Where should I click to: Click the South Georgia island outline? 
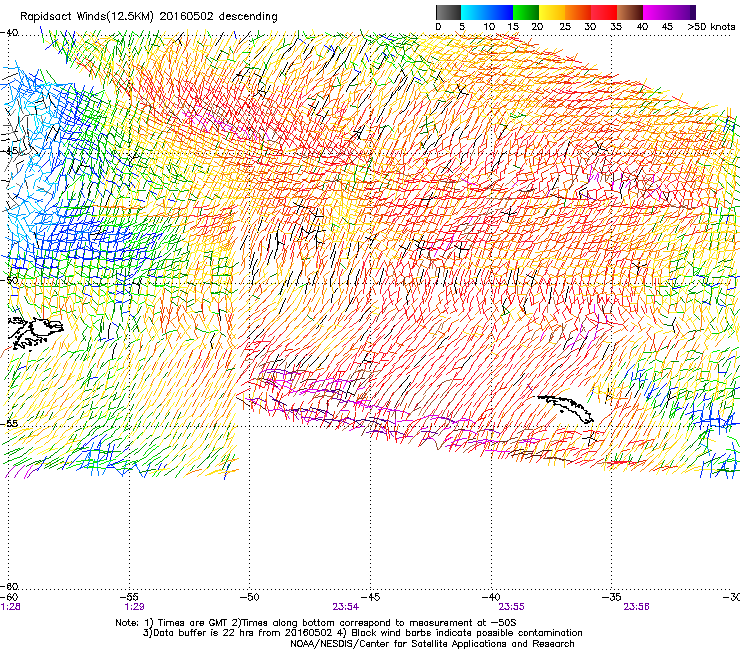[566, 408]
